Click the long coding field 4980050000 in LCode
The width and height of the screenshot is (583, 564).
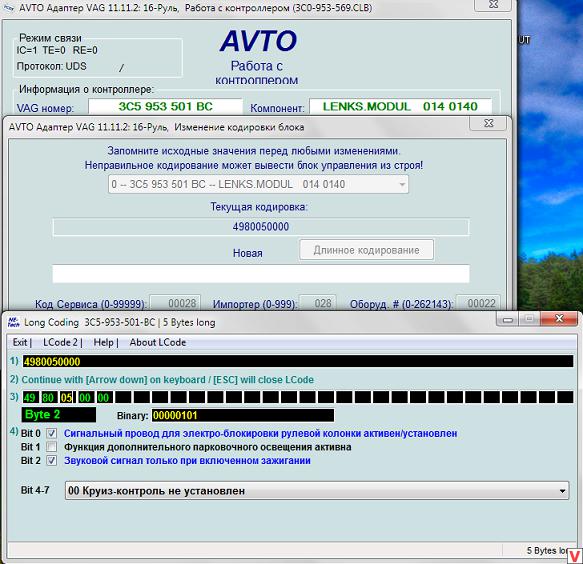pyautogui.click(x=298, y=361)
